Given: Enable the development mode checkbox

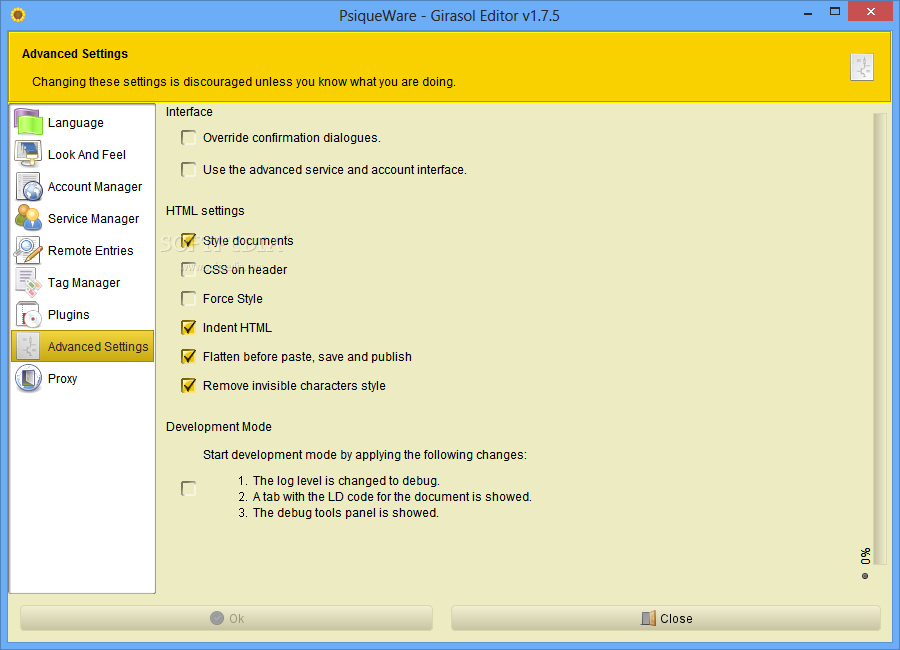Looking at the screenshot, I should tap(188, 489).
